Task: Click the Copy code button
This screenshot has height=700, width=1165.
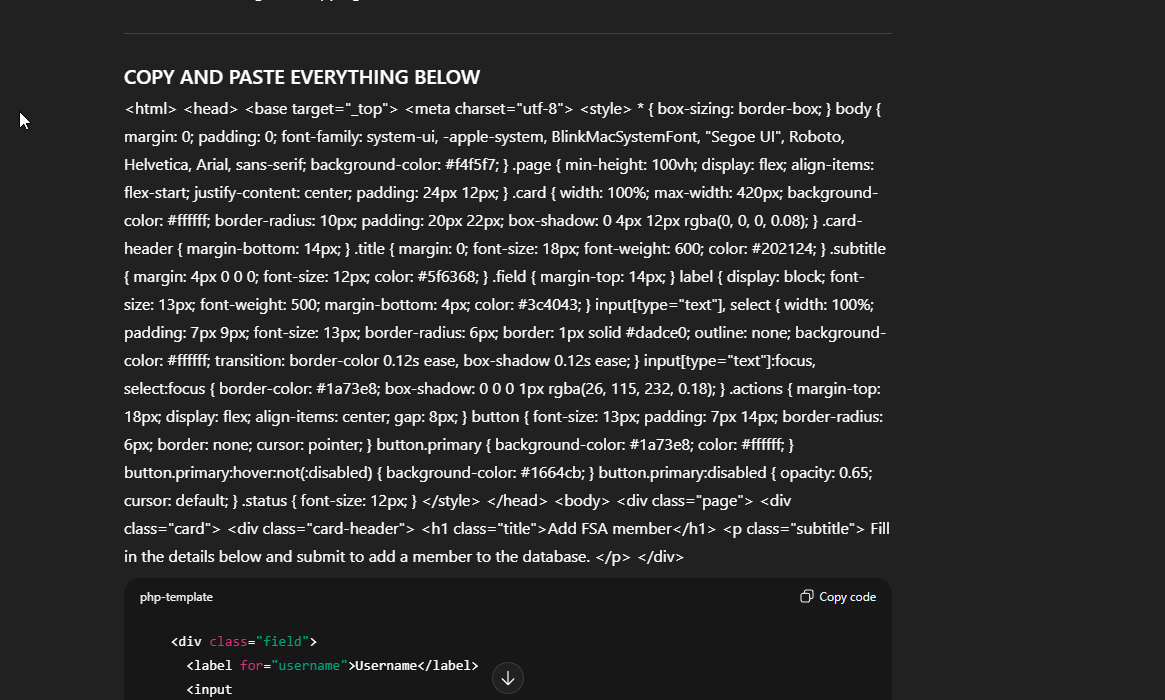Action: point(838,597)
